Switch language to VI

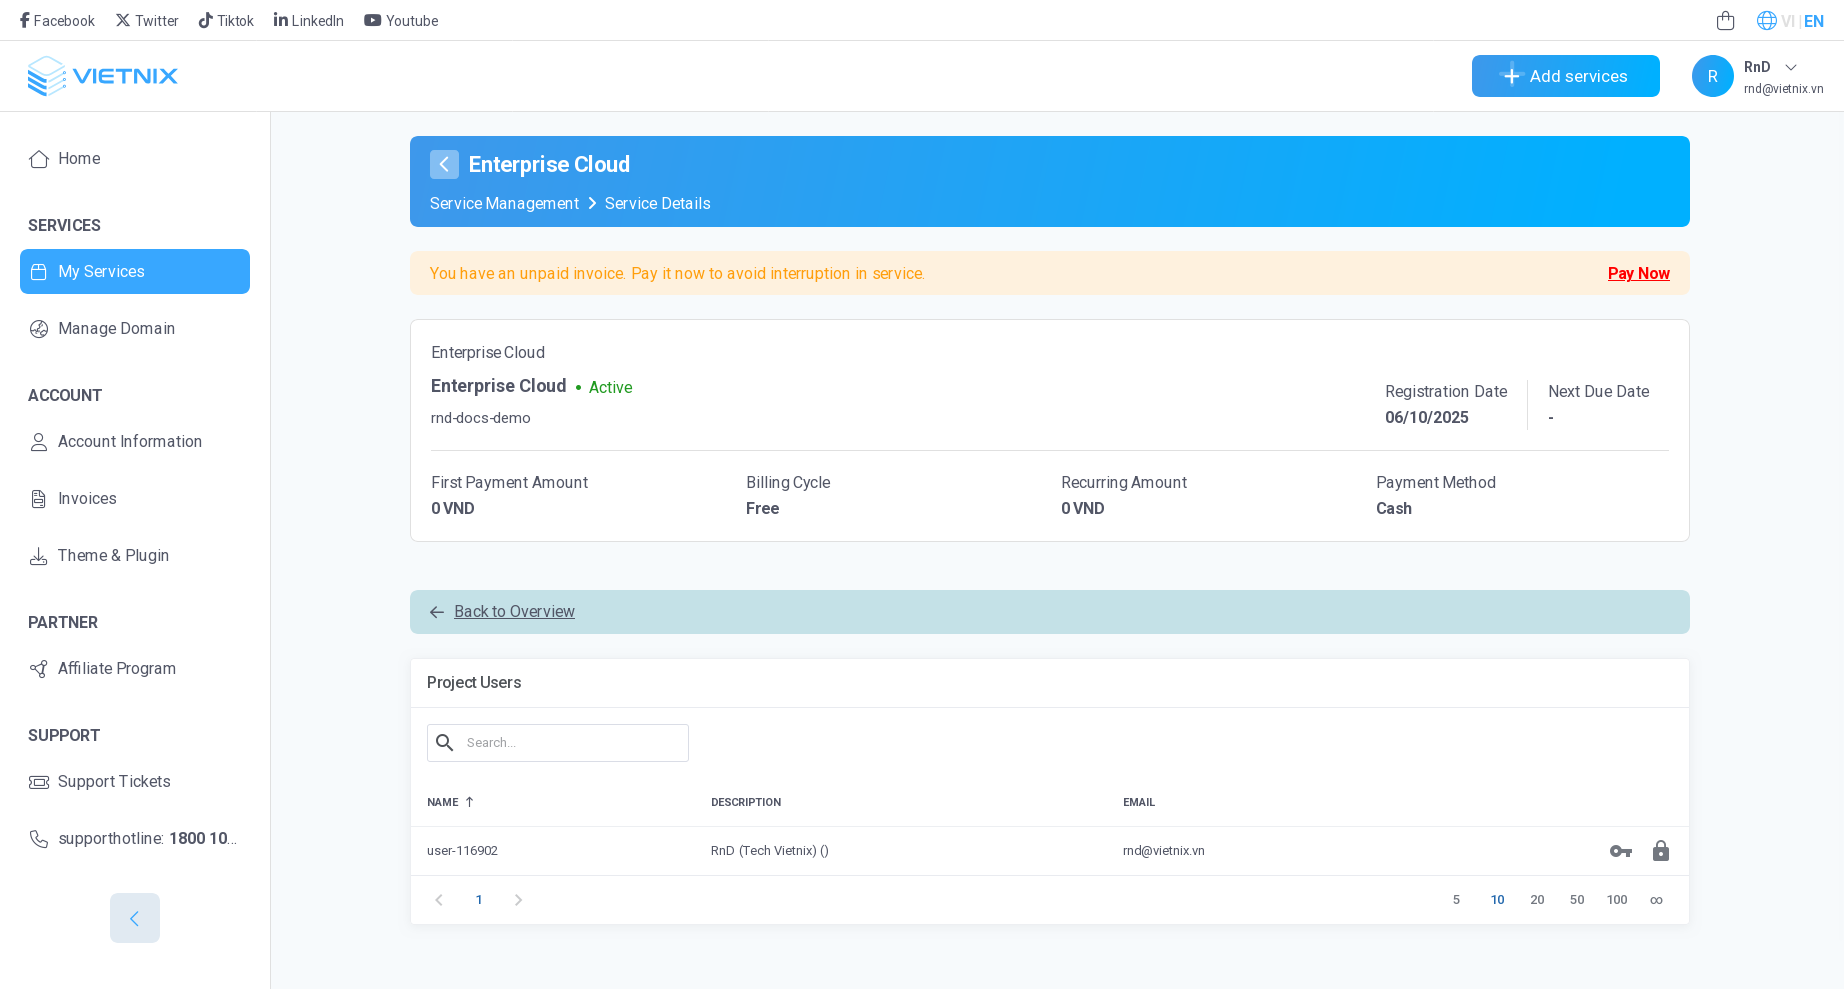tap(1787, 21)
